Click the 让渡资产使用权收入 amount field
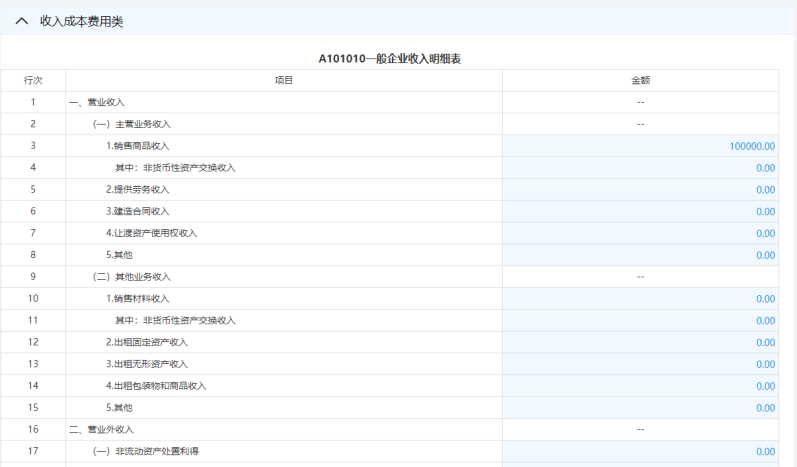 point(640,233)
